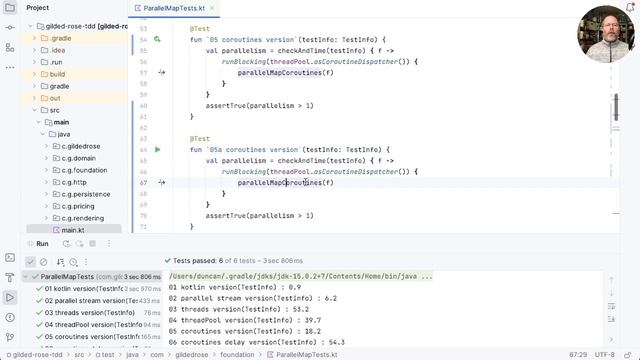Select the c.g.persistence package
The width and height of the screenshot is (640, 360).
pyautogui.click(x=86, y=194)
